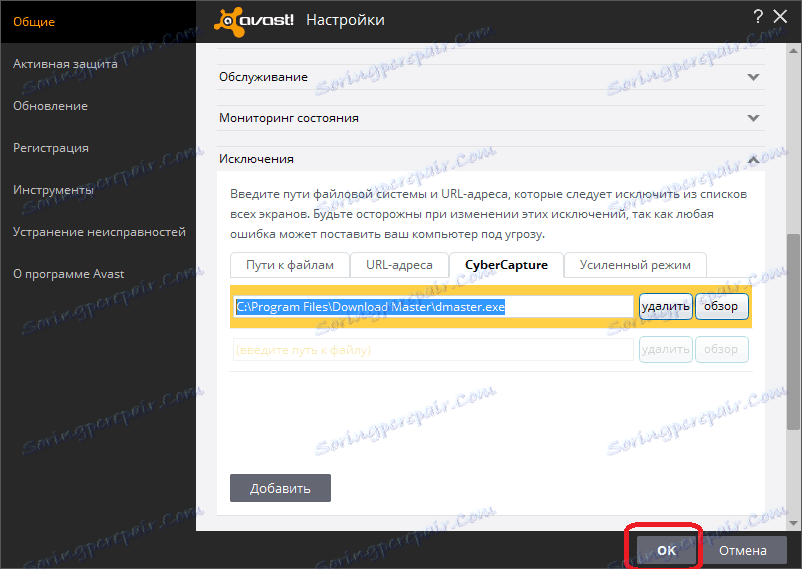Click the vertical scrollbar thumb
The image size is (802, 569).
click(x=793, y=332)
